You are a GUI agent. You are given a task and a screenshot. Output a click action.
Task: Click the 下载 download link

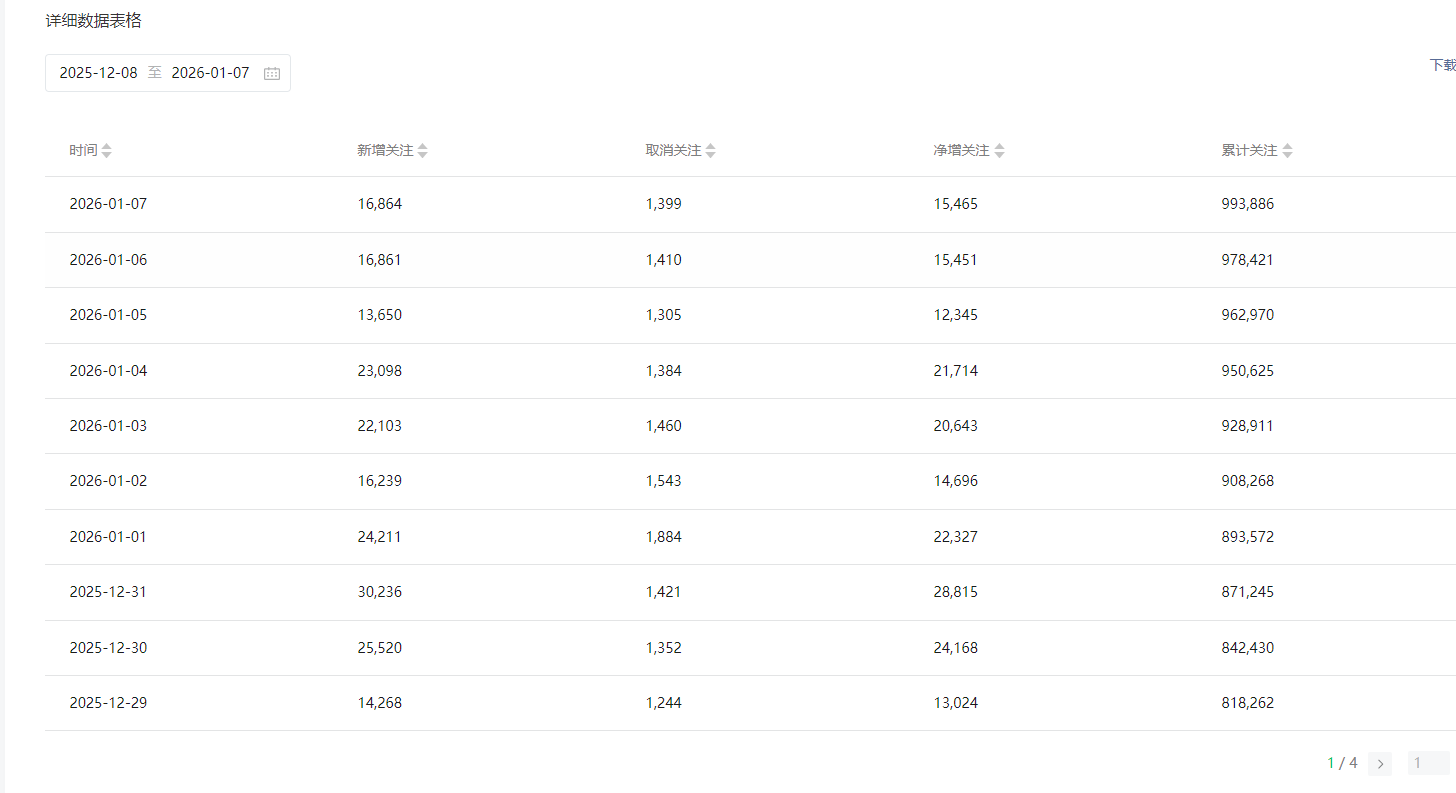[x=1442, y=65]
